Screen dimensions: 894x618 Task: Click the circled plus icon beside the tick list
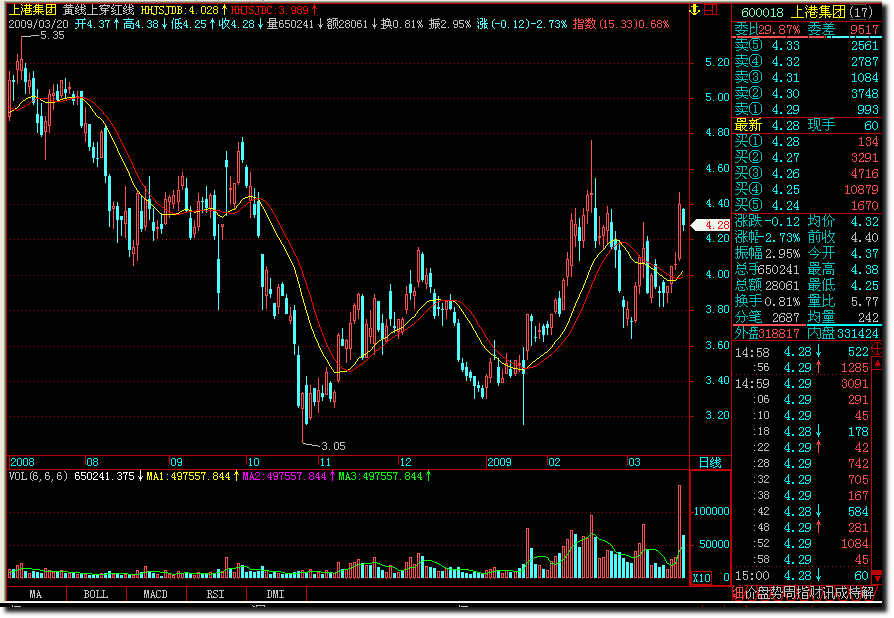point(877,349)
